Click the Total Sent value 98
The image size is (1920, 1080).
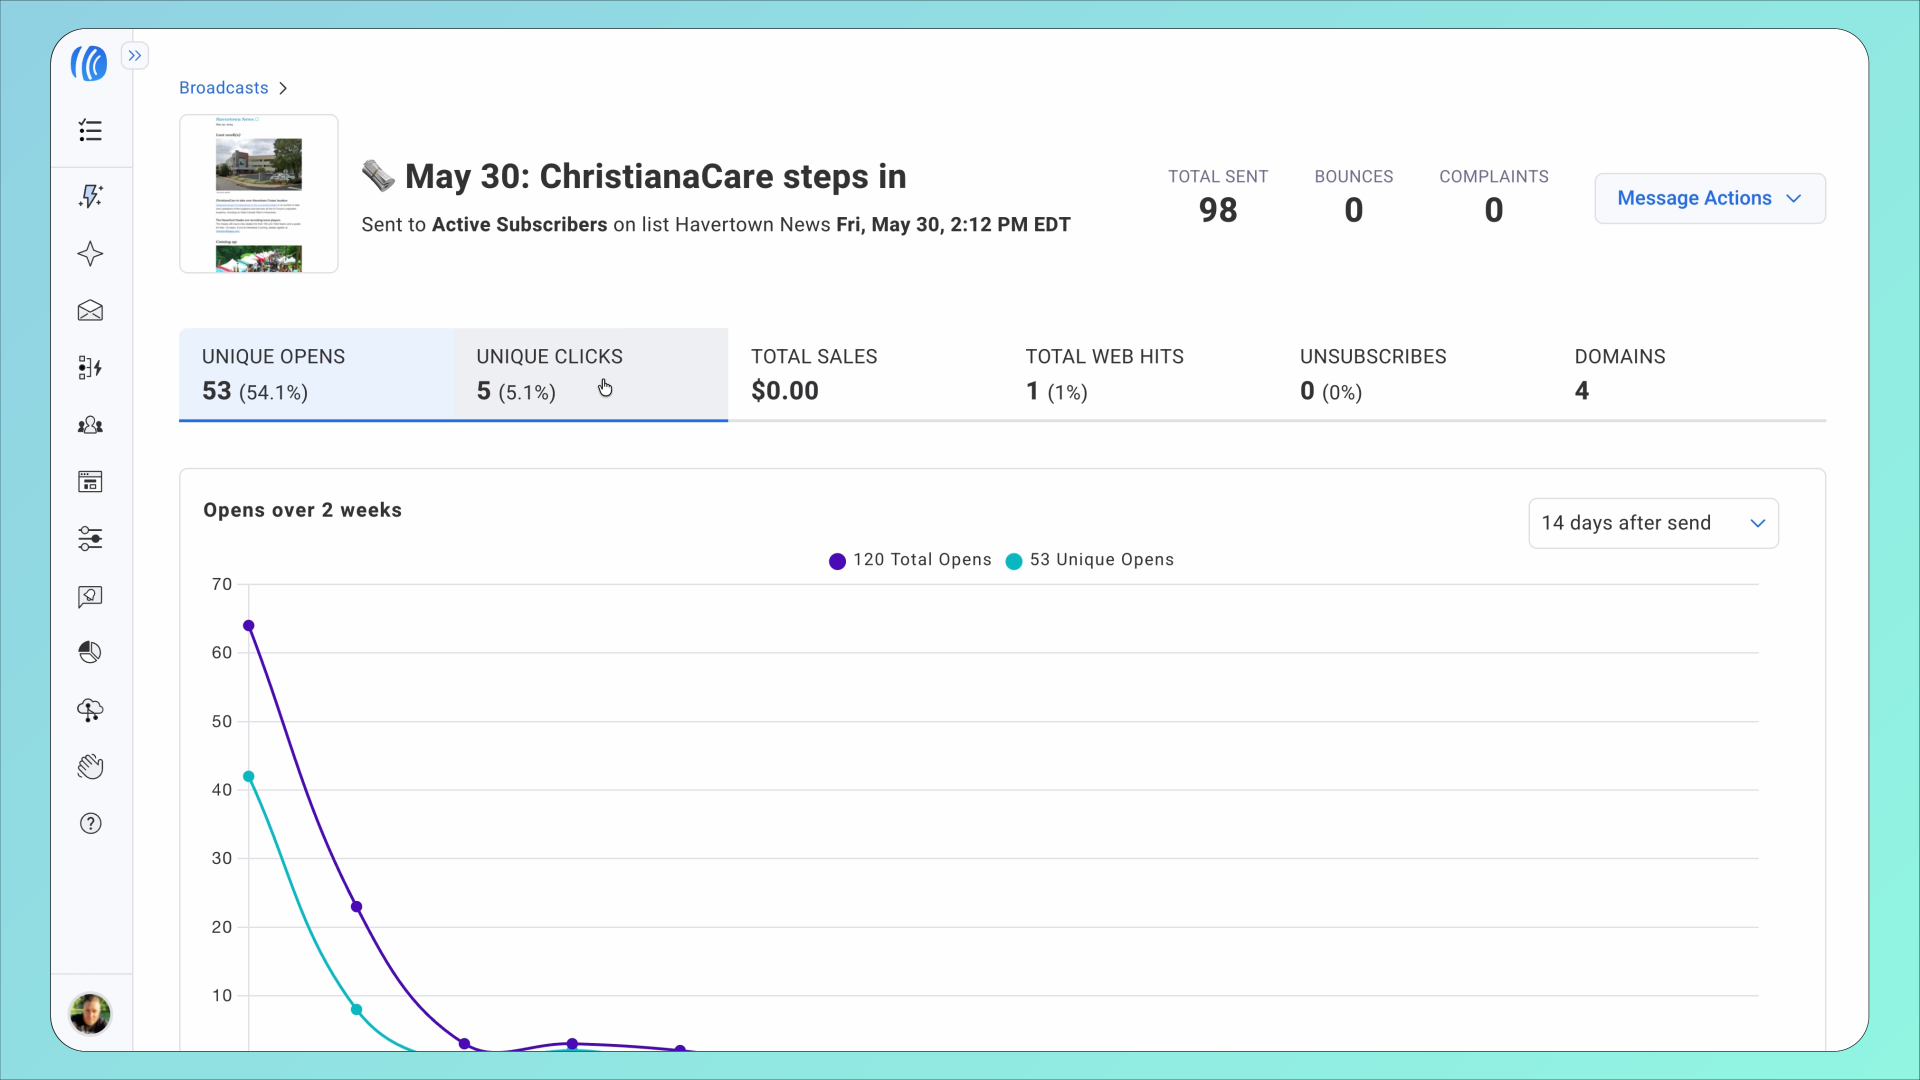1218,211
